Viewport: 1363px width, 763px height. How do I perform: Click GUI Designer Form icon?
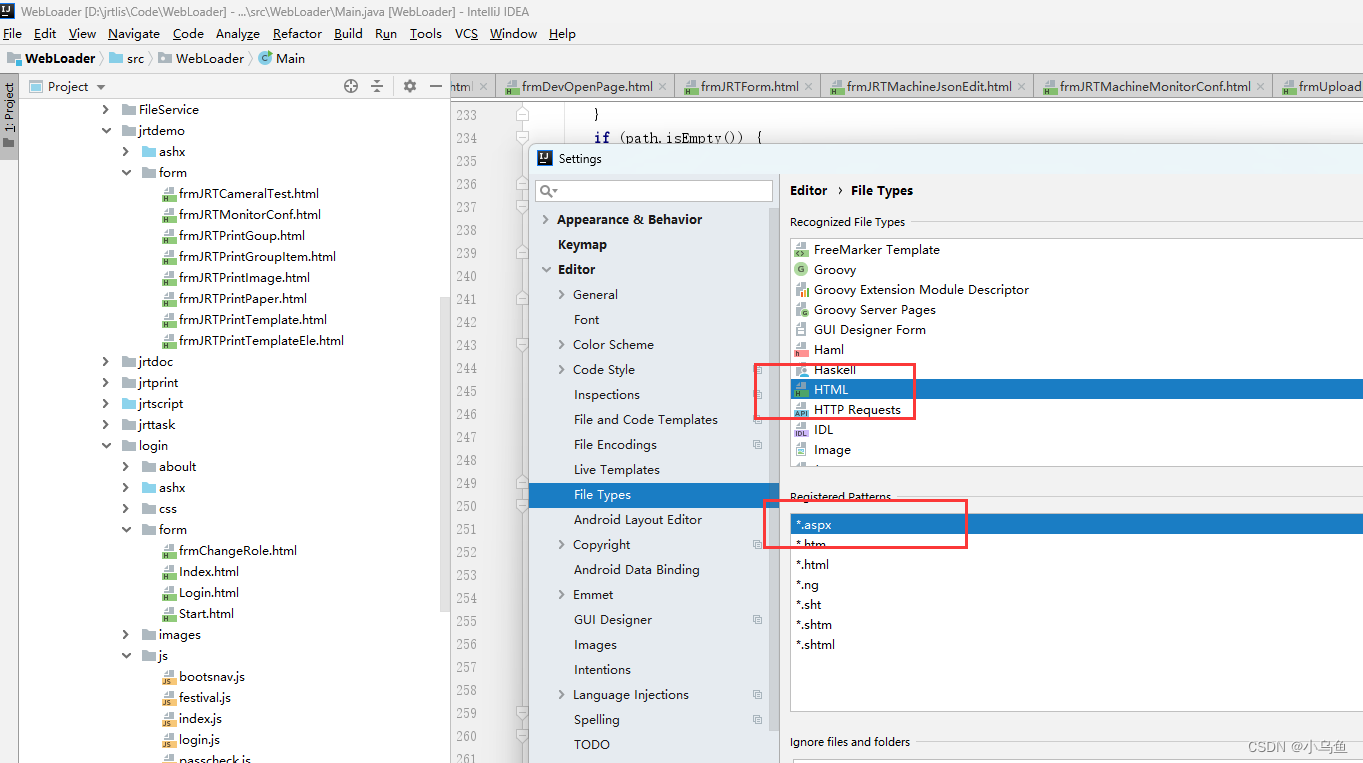(801, 330)
